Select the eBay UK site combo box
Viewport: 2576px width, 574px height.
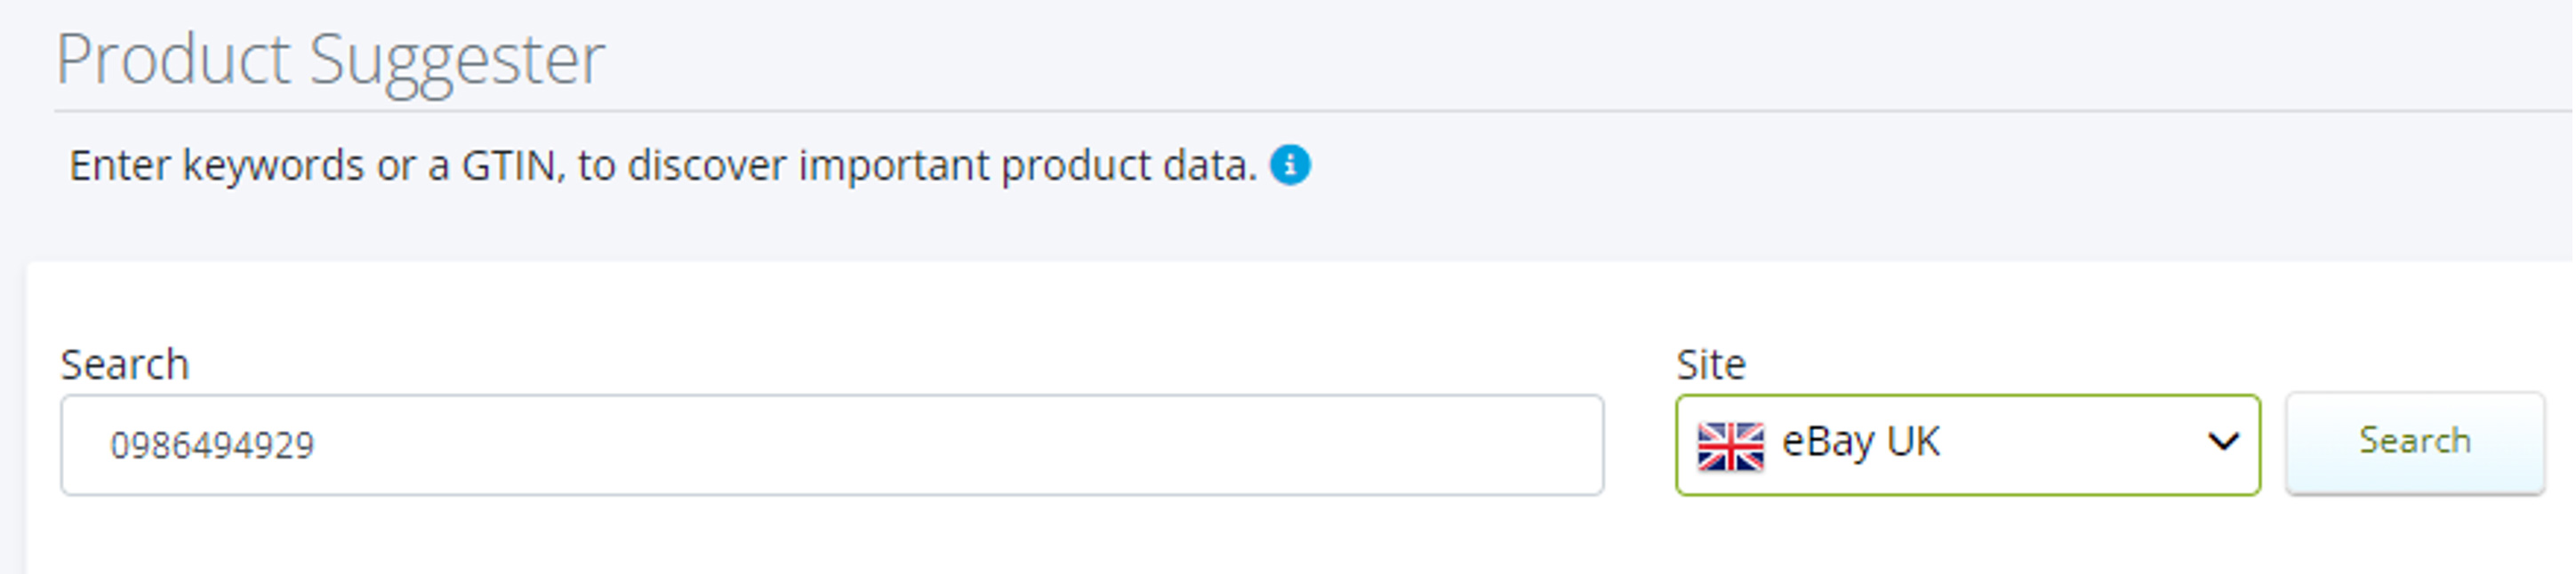point(1968,445)
